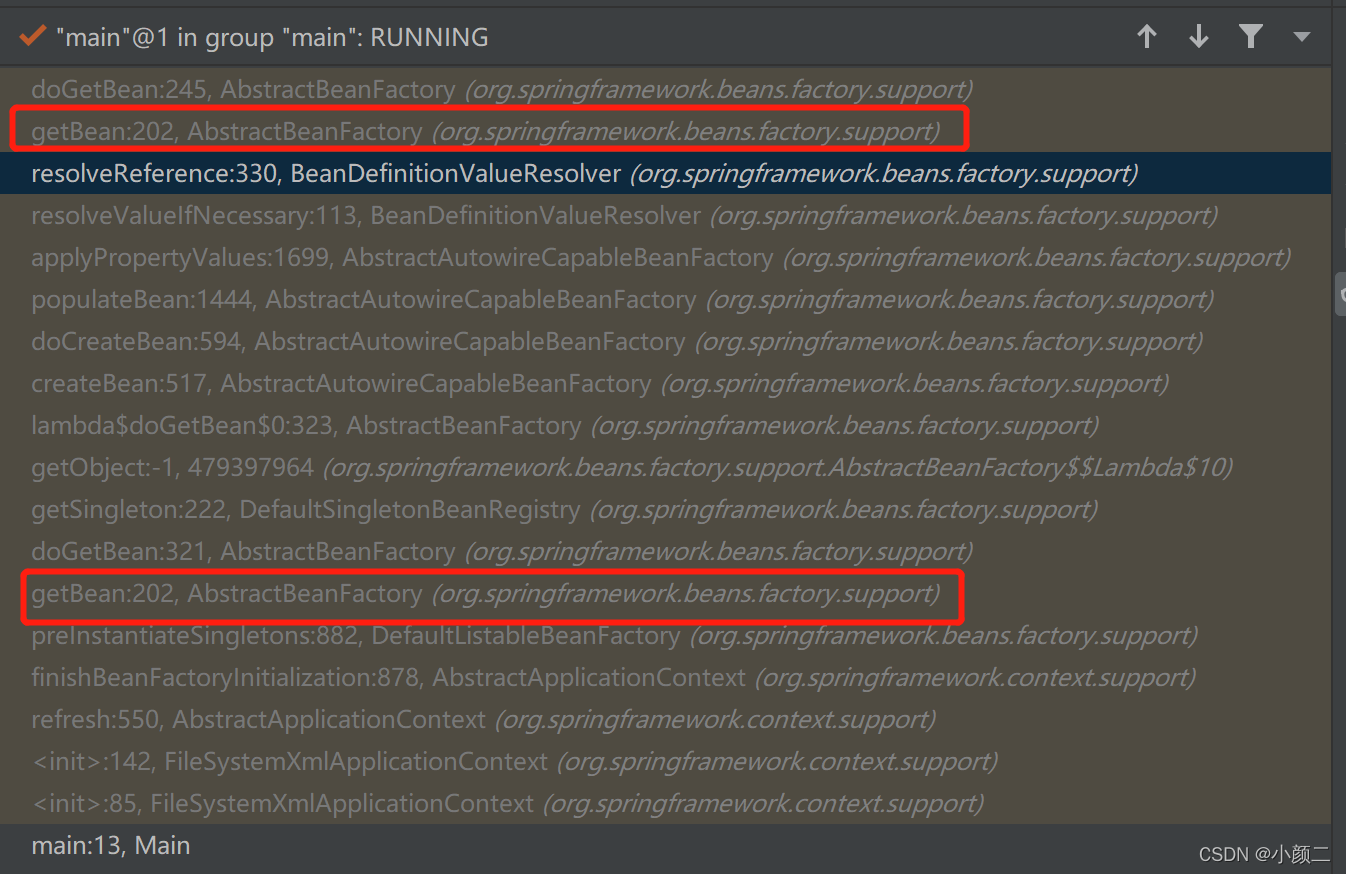Select frame doCreateBean:594
The width and height of the screenshot is (1346, 874).
665,341
